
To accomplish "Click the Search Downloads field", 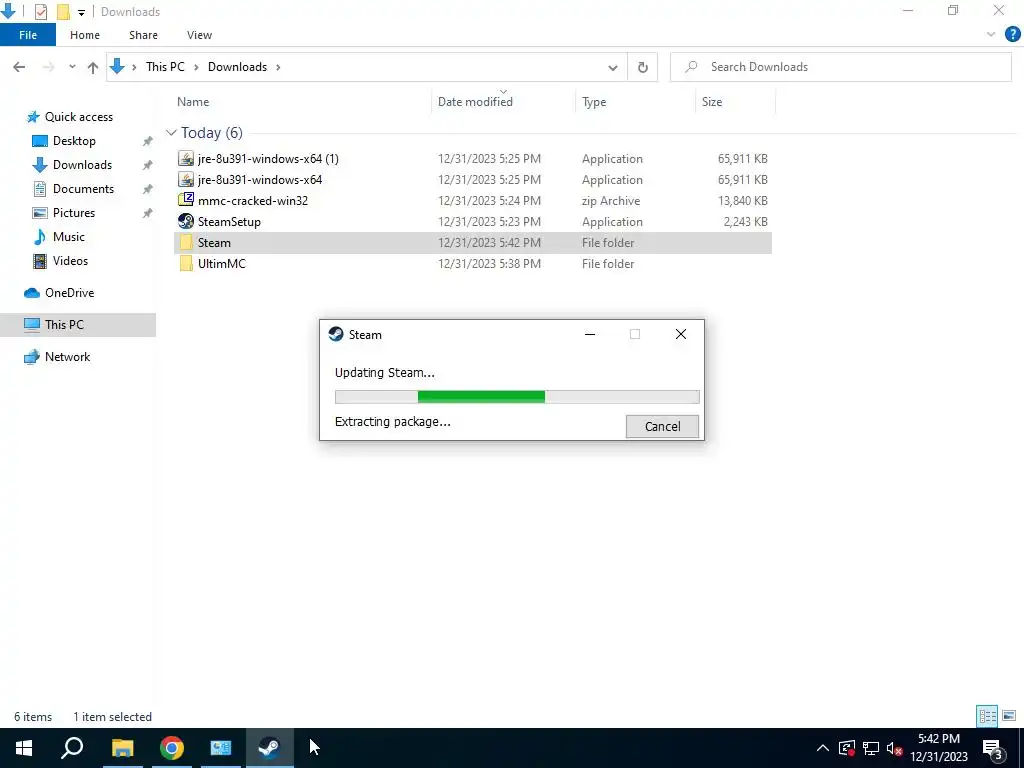I will point(840,67).
